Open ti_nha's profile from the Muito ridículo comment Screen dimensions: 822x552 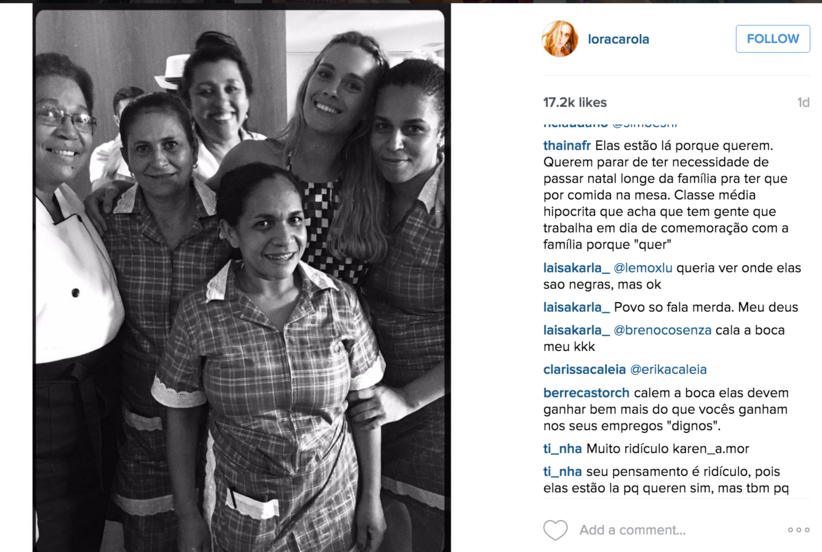pyautogui.click(x=562, y=449)
